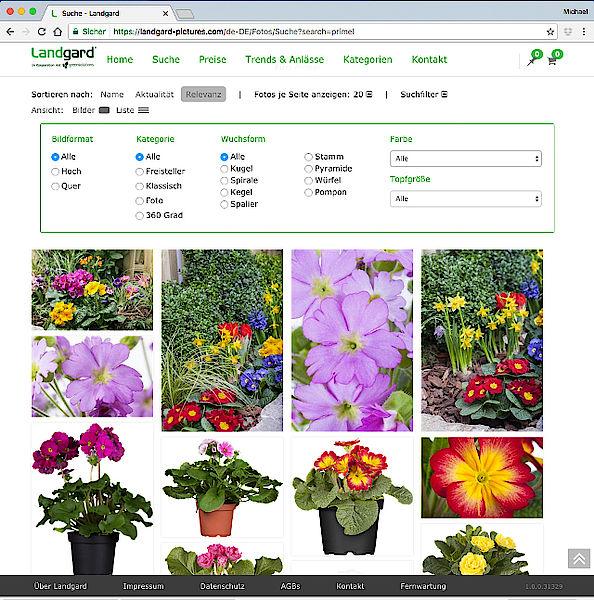594x600 pixels.
Task: Reload the page in browser
Action: [x=42, y=32]
